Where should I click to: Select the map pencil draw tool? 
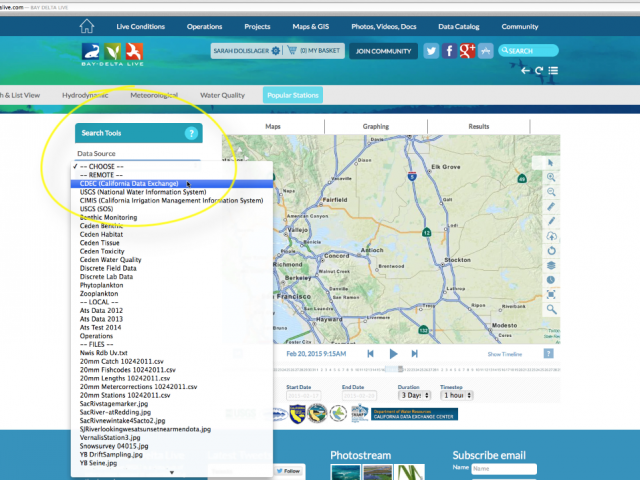551,221
